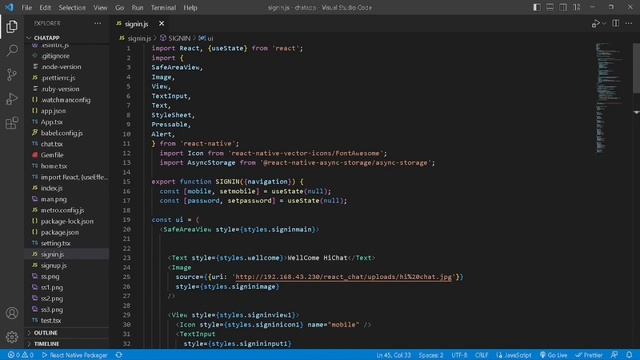Image resolution: width=640 pixels, height=360 pixels.
Task: Open man.png in the explorer
Action: pyautogui.click(x=53, y=199)
